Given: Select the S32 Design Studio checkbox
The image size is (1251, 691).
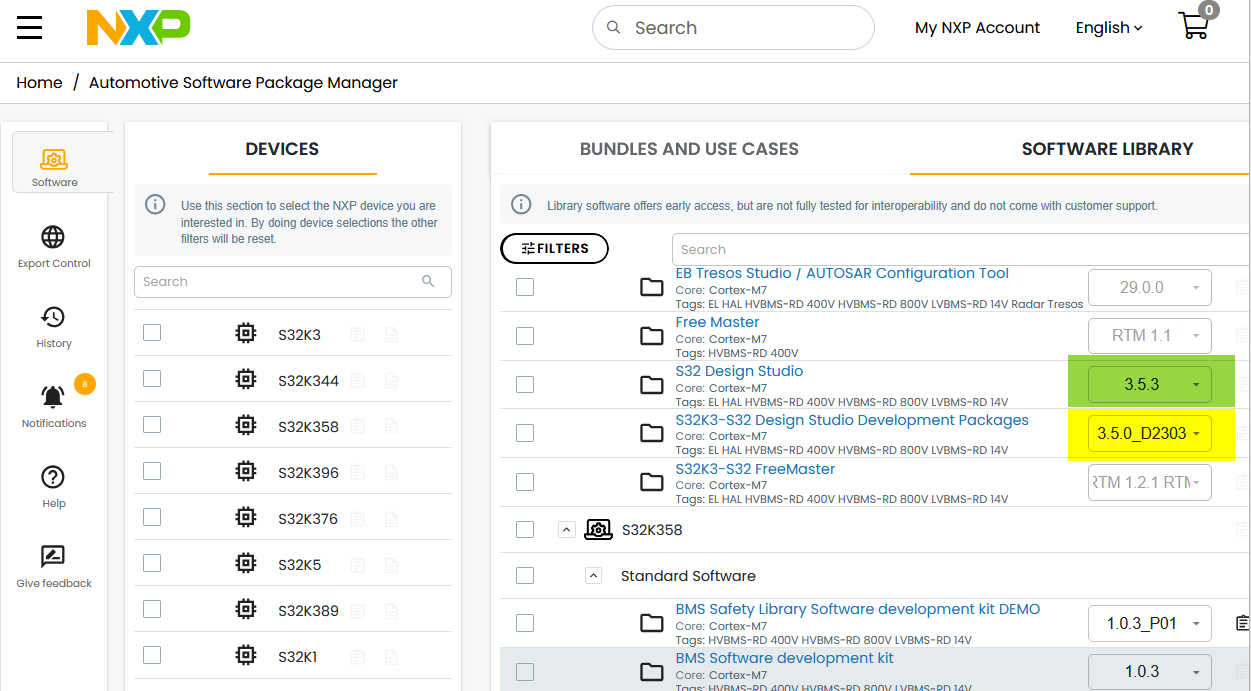Looking at the screenshot, I should (525, 384).
